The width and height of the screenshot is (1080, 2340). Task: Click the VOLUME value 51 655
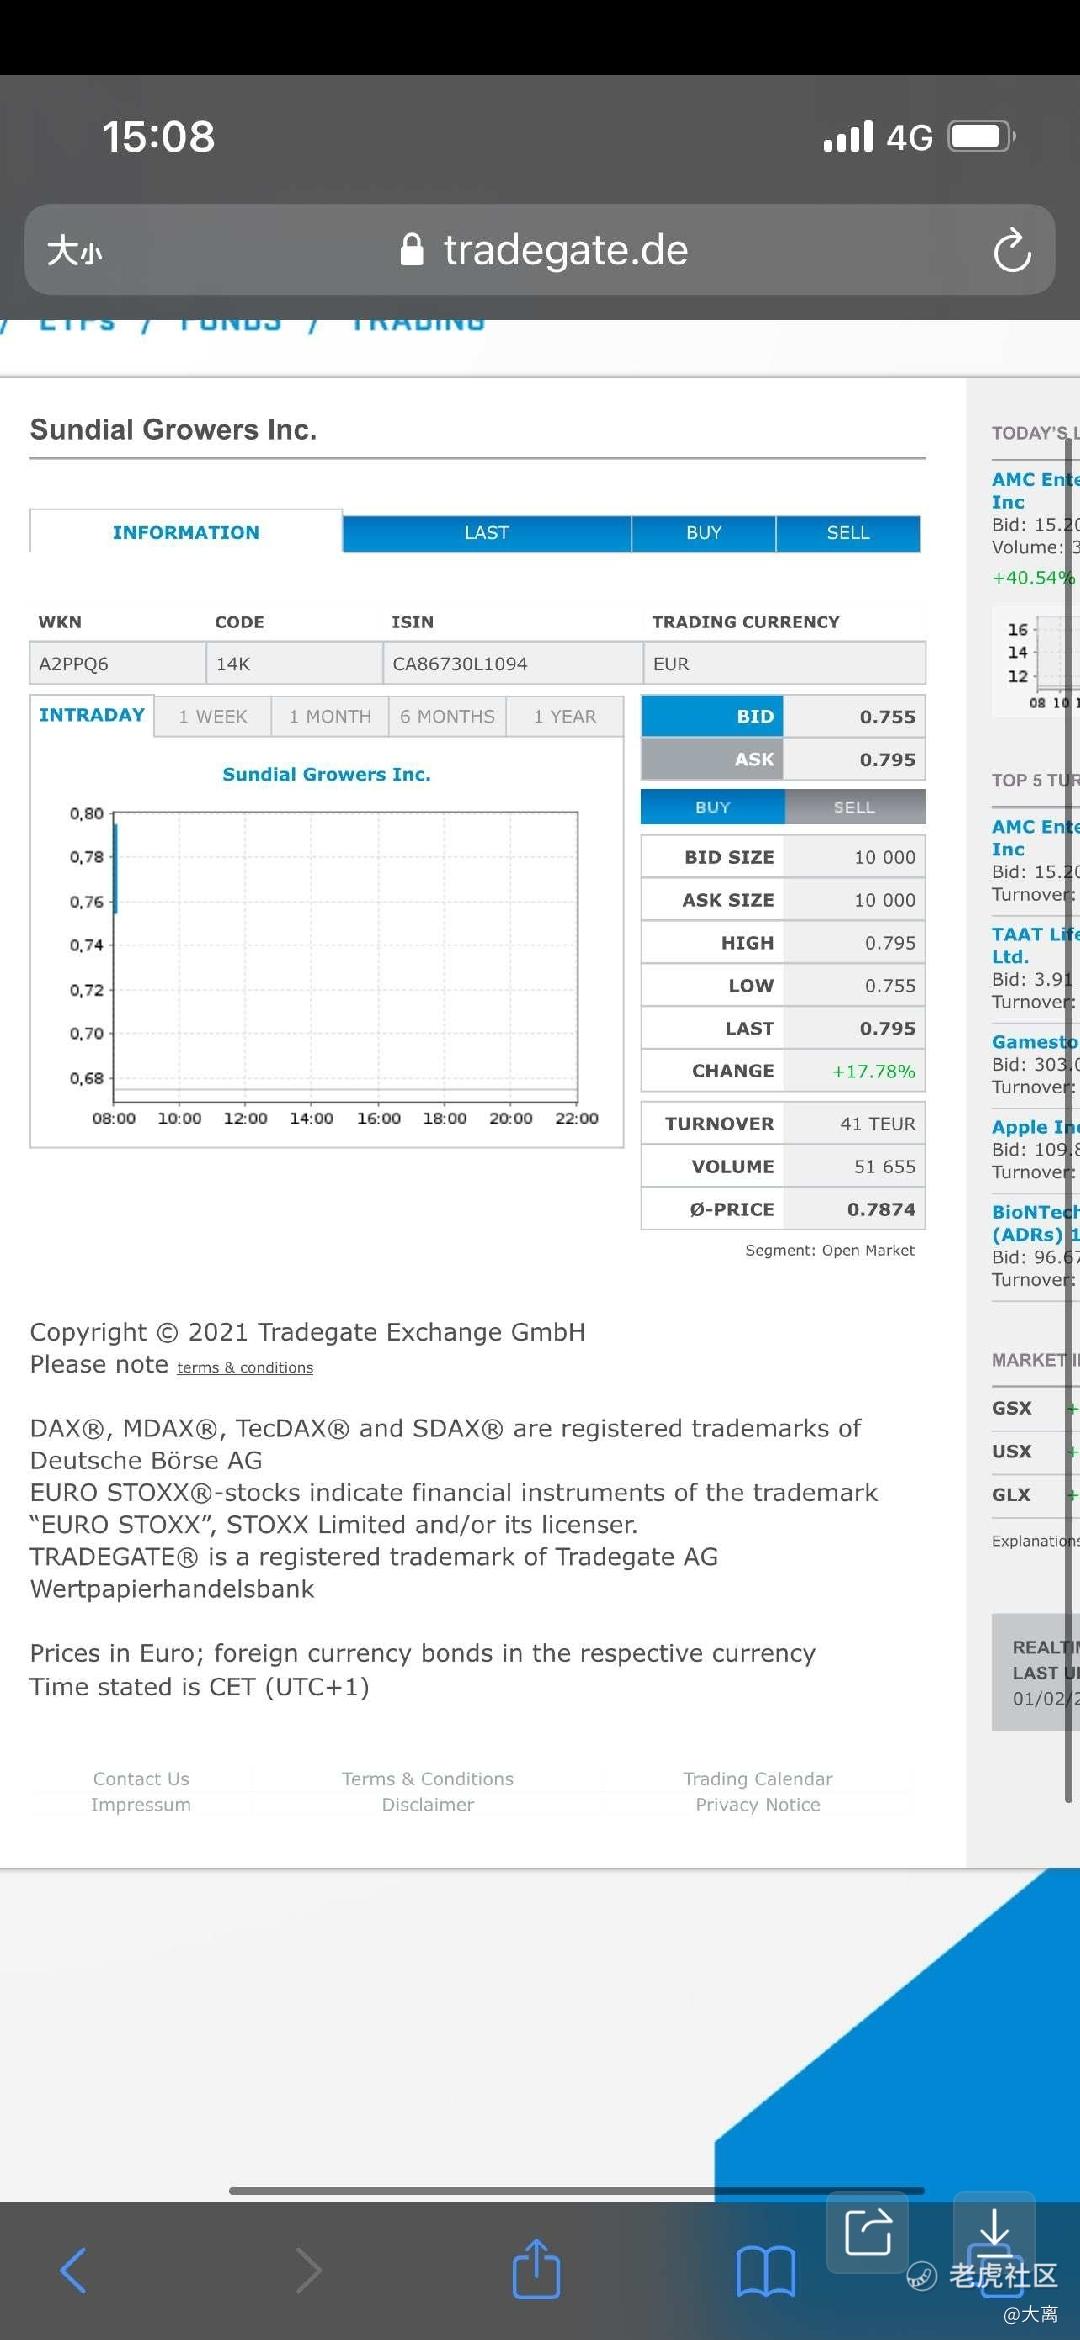pyautogui.click(x=885, y=1167)
